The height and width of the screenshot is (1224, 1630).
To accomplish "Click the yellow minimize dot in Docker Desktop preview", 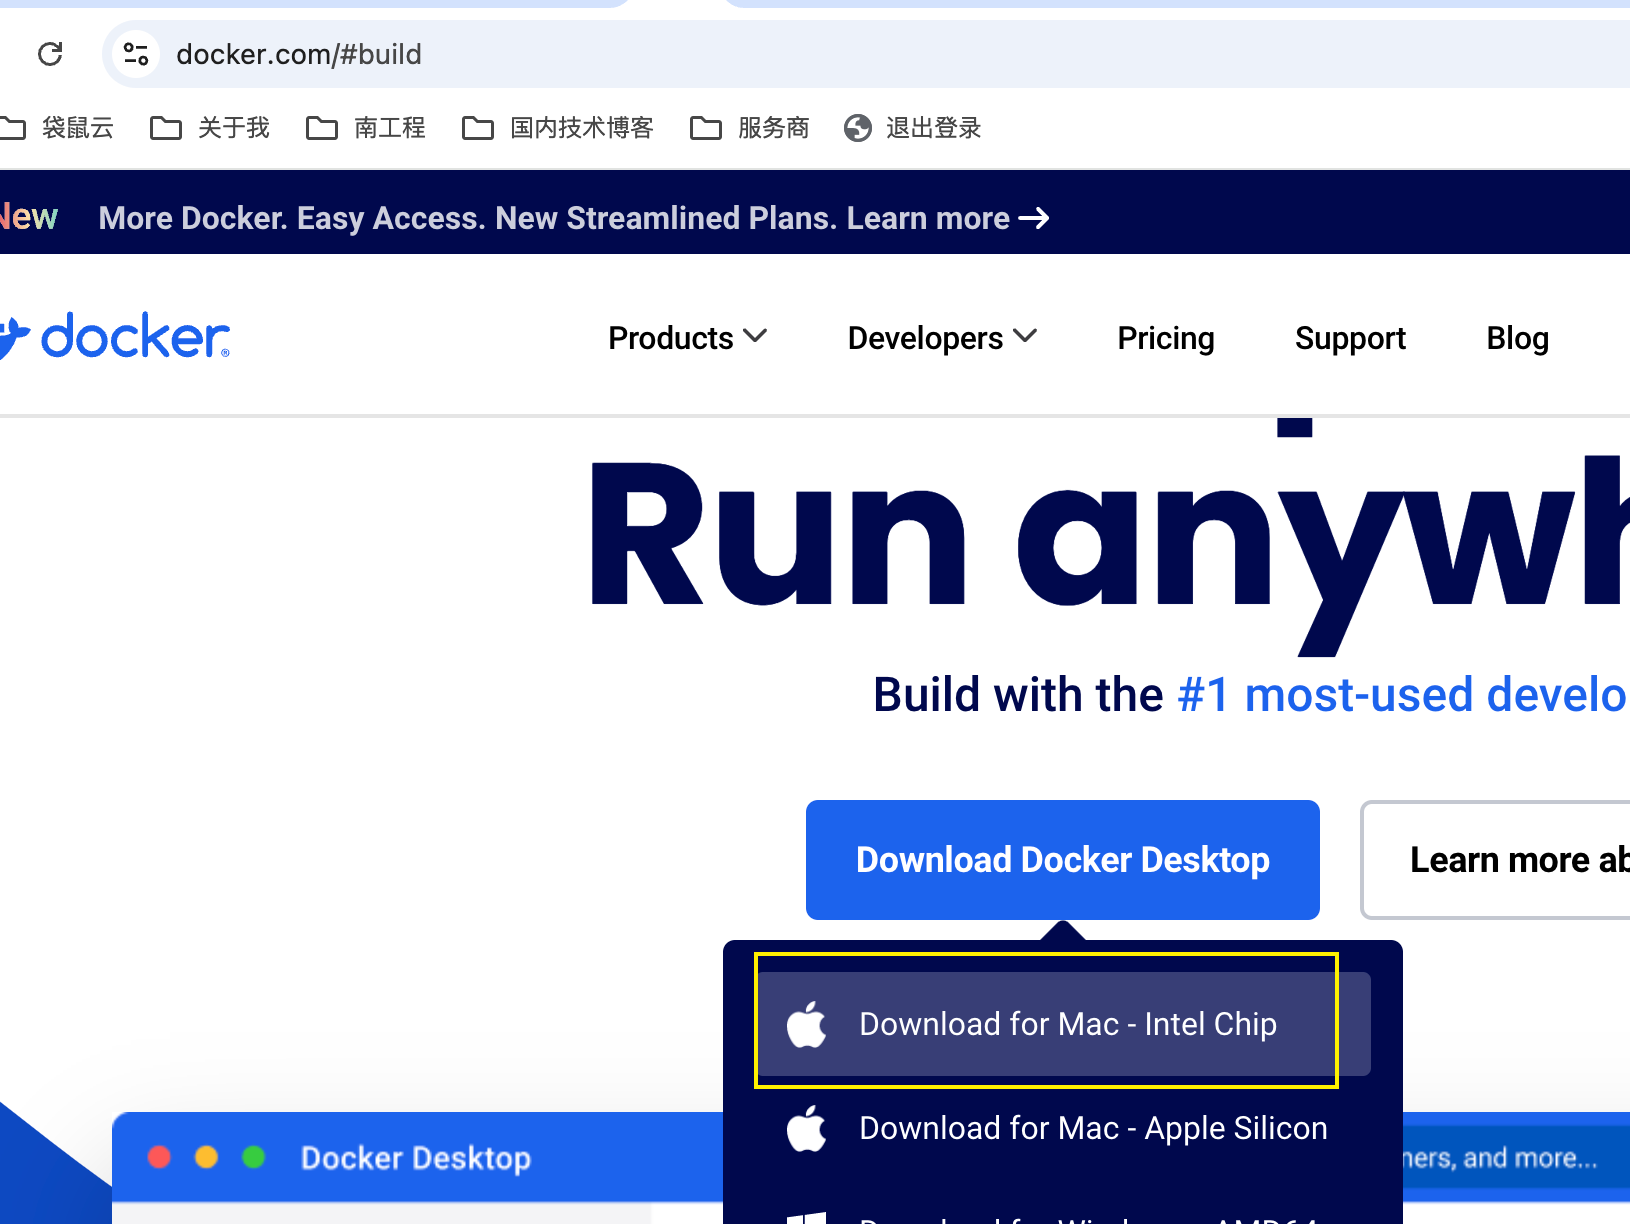I will coord(206,1157).
